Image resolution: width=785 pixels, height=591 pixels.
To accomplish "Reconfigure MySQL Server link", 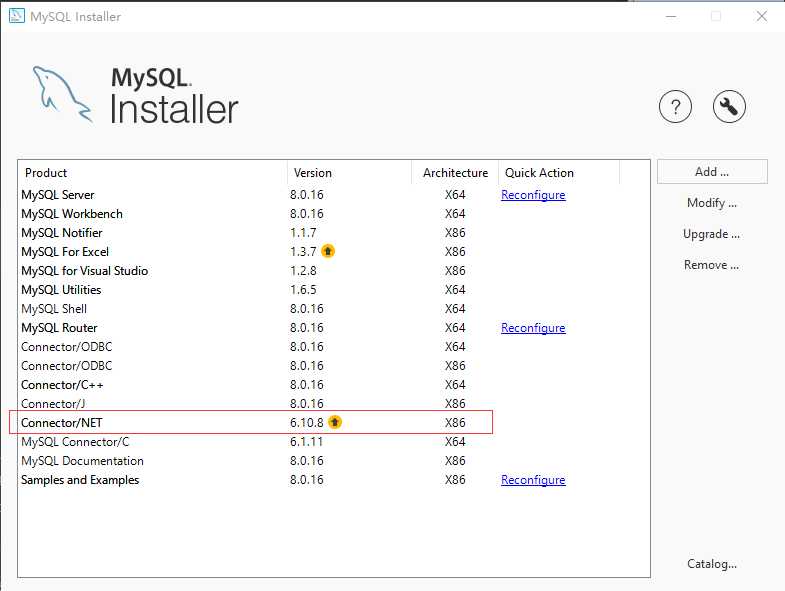I will pyautogui.click(x=533, y=195).
